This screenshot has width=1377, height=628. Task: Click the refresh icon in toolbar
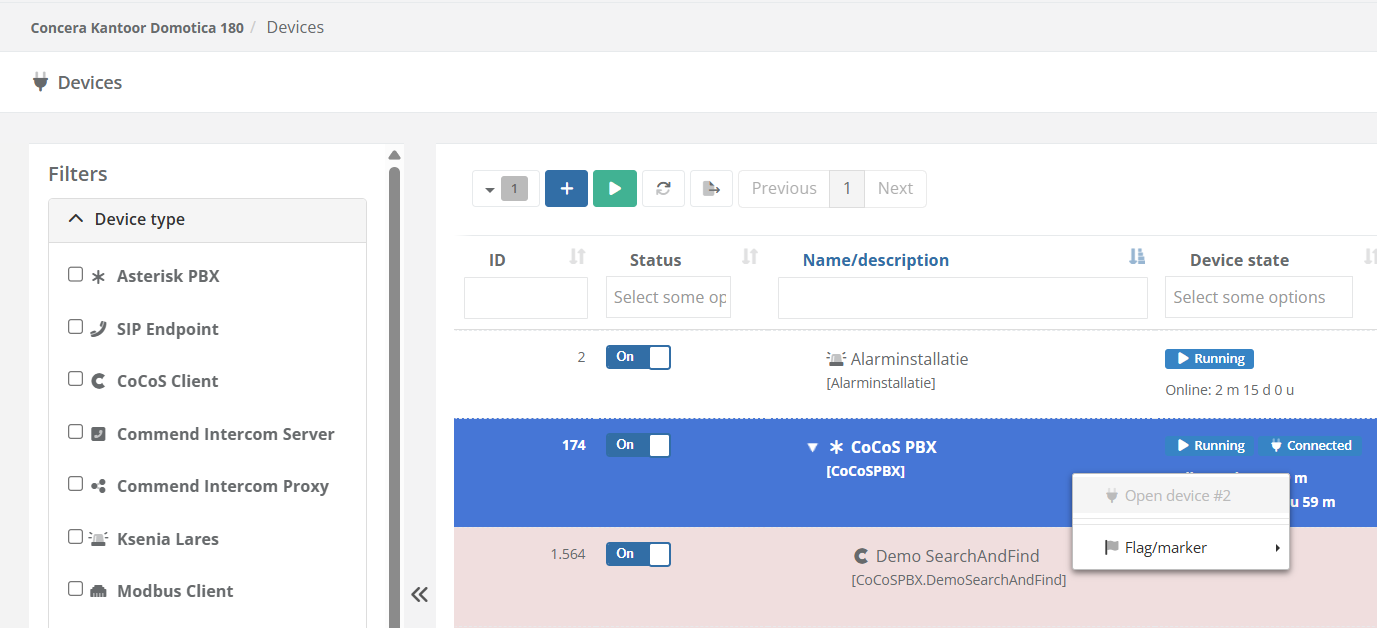(x=663, y=188)
